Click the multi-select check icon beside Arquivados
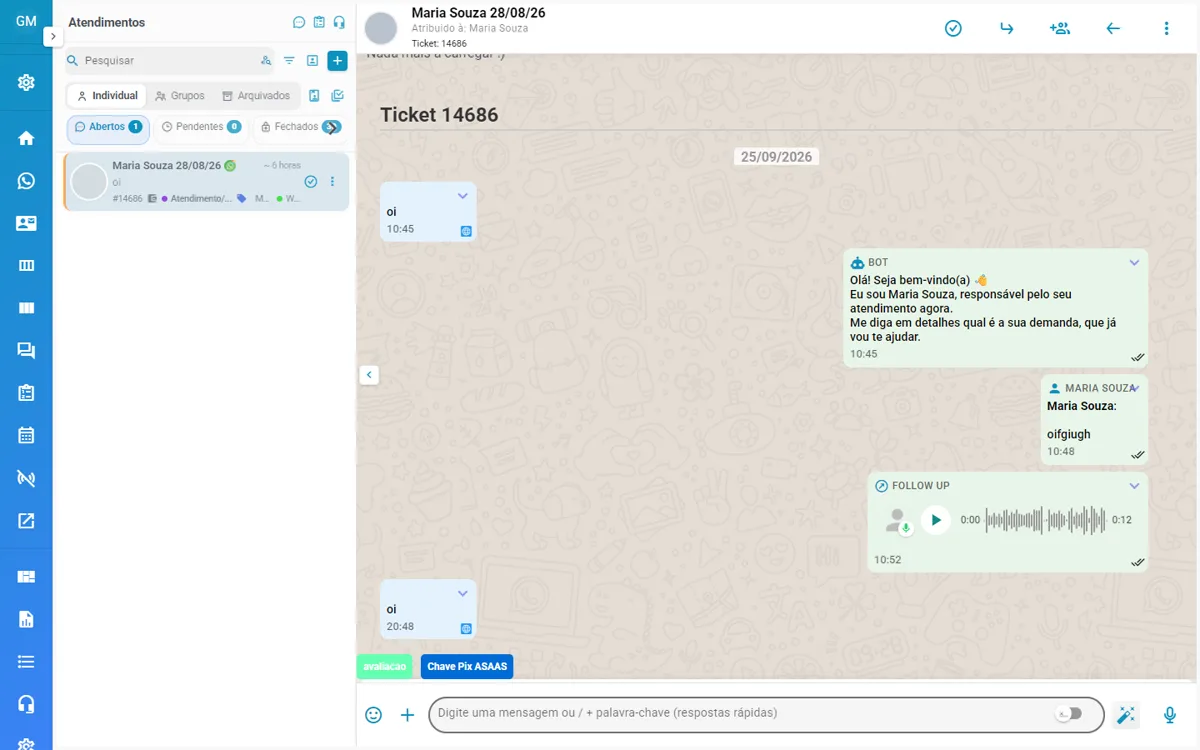 click(337, 96)
